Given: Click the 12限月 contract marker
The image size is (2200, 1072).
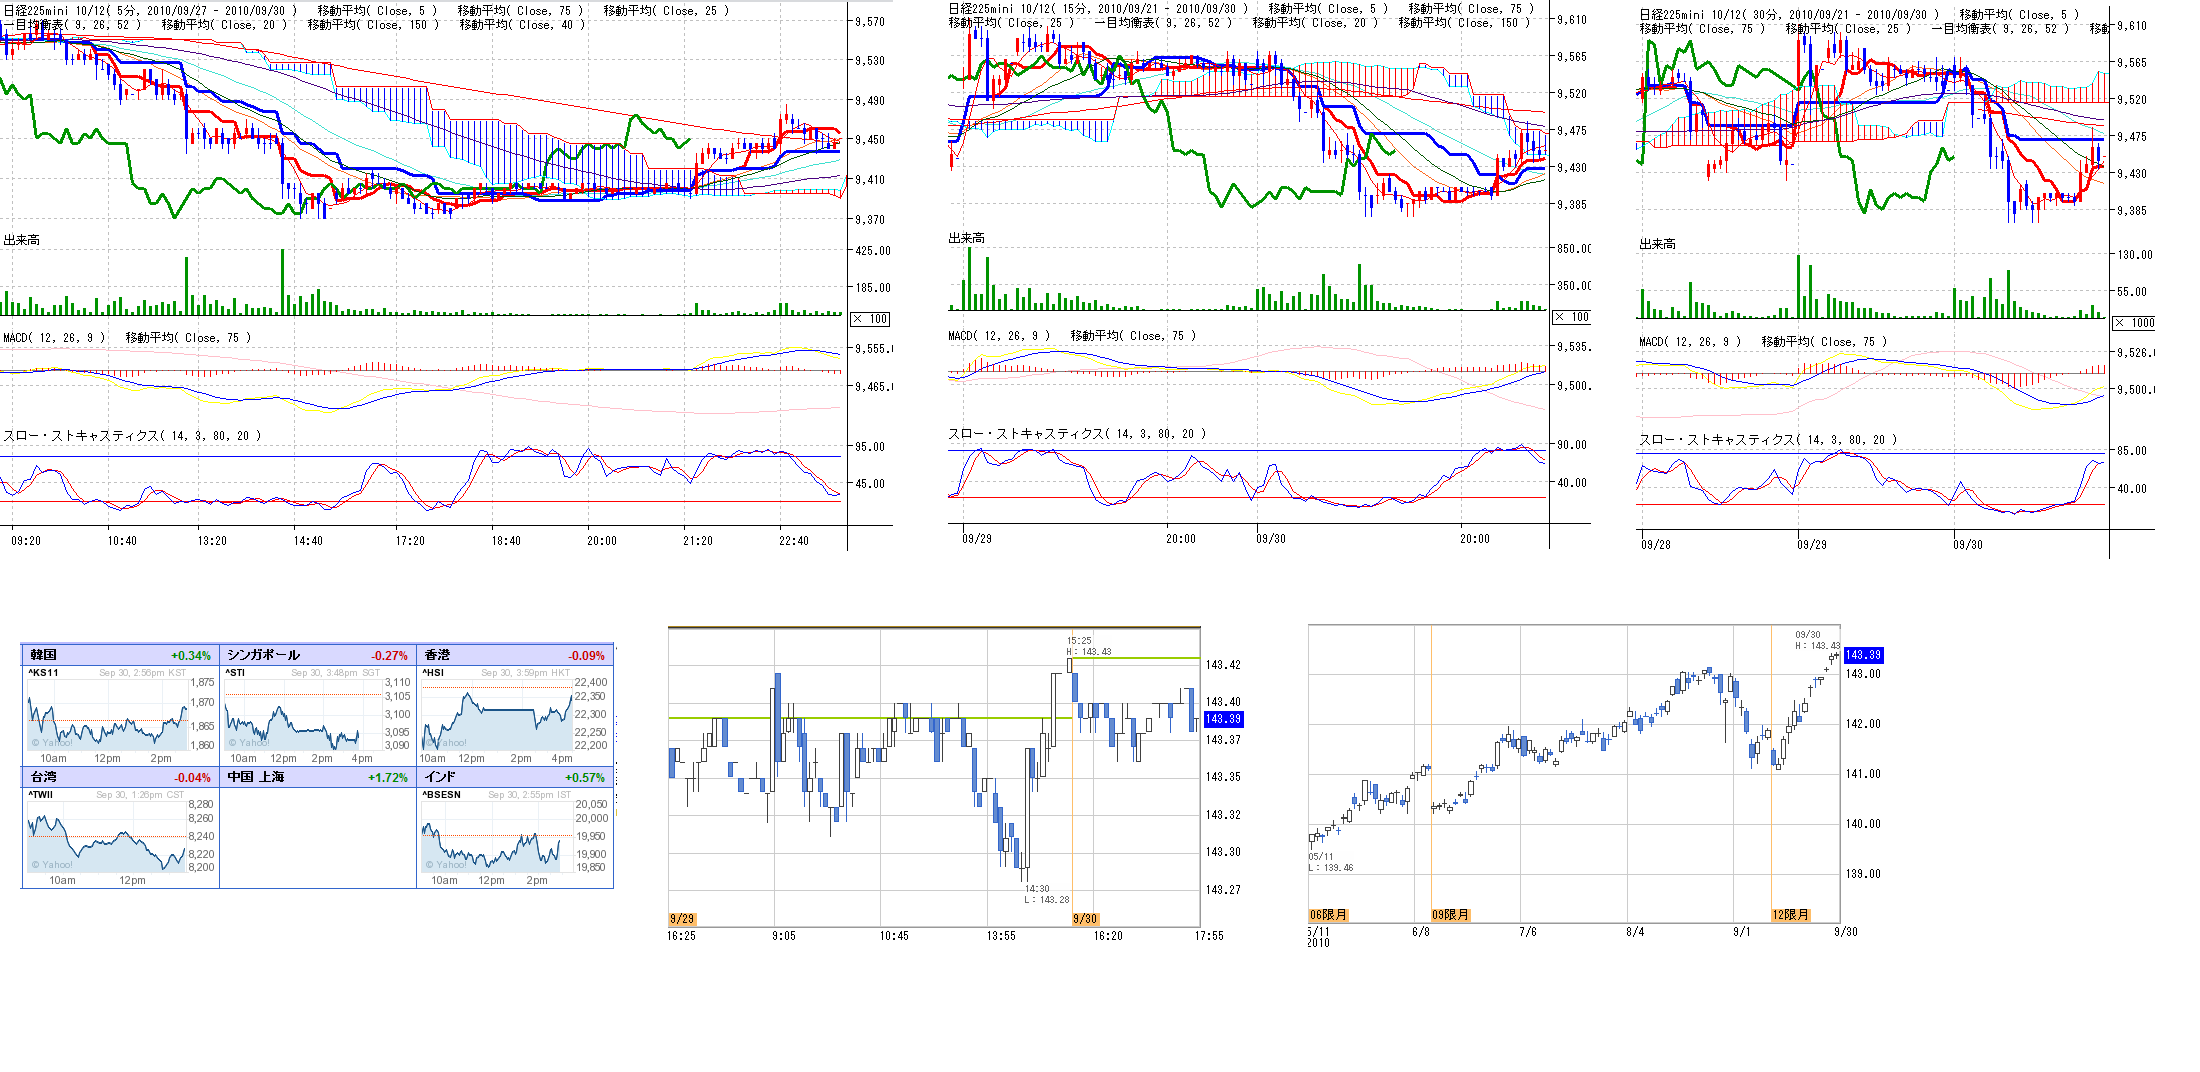Looking at the screenshot, I should [1790, 915].
